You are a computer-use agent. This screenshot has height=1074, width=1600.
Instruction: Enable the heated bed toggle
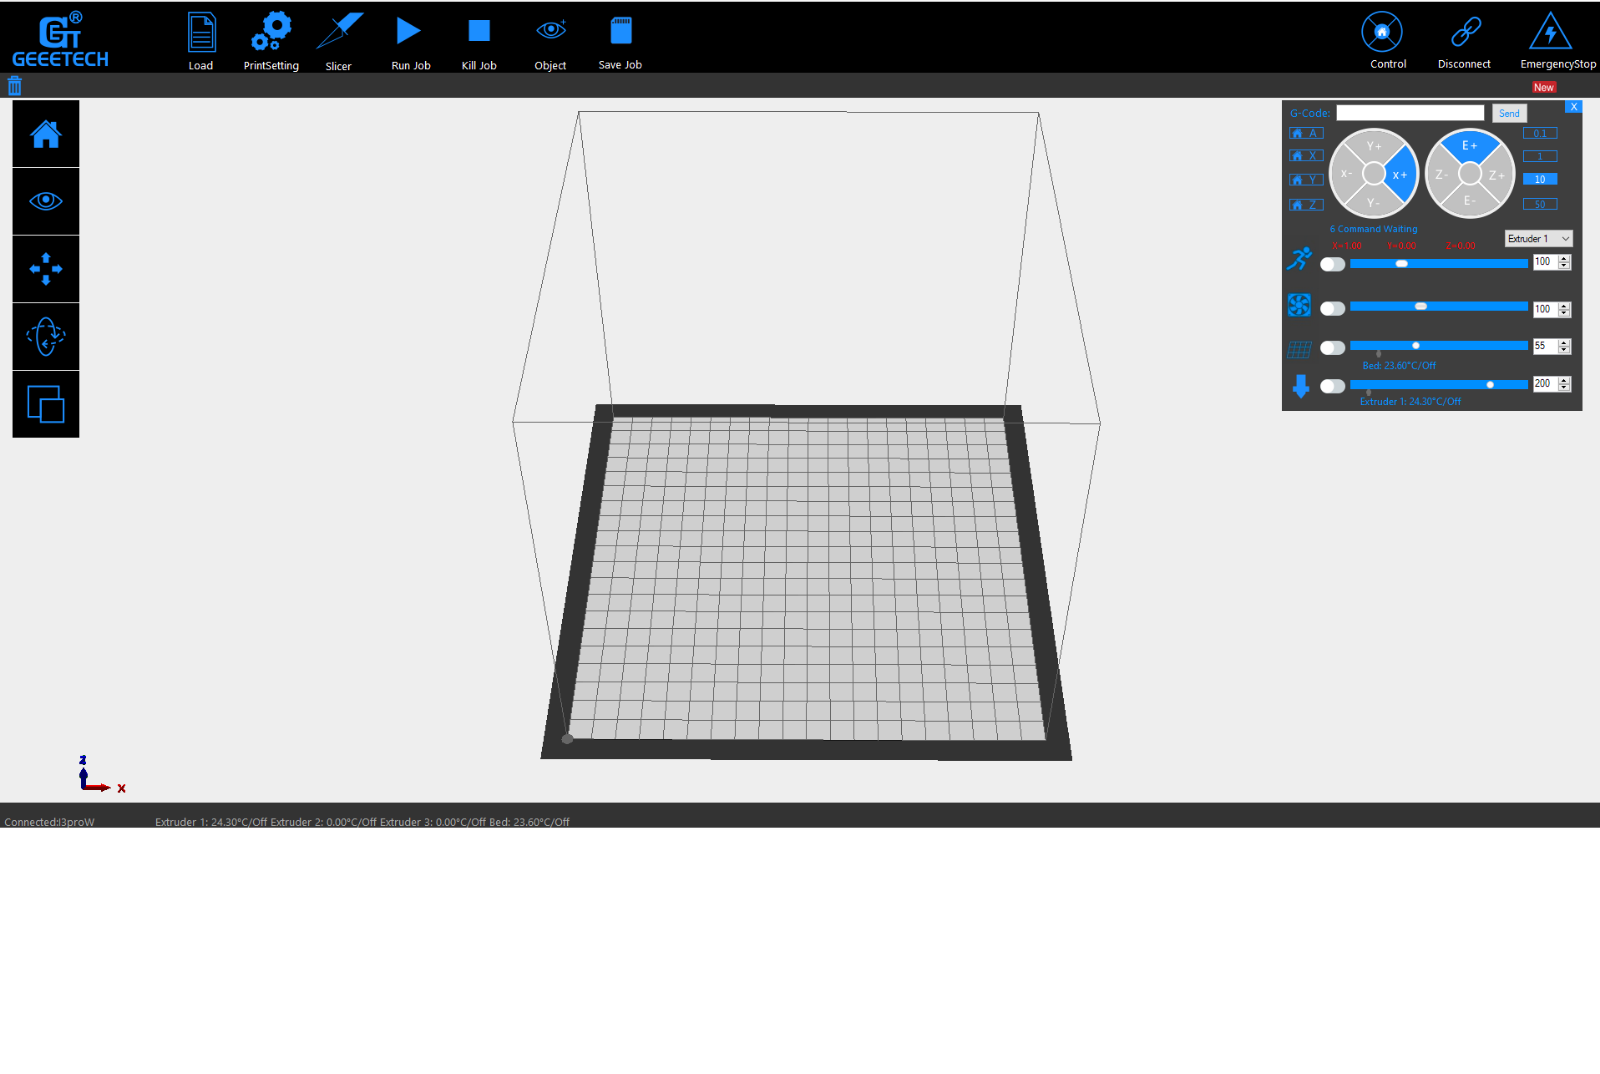point(1332,348)
